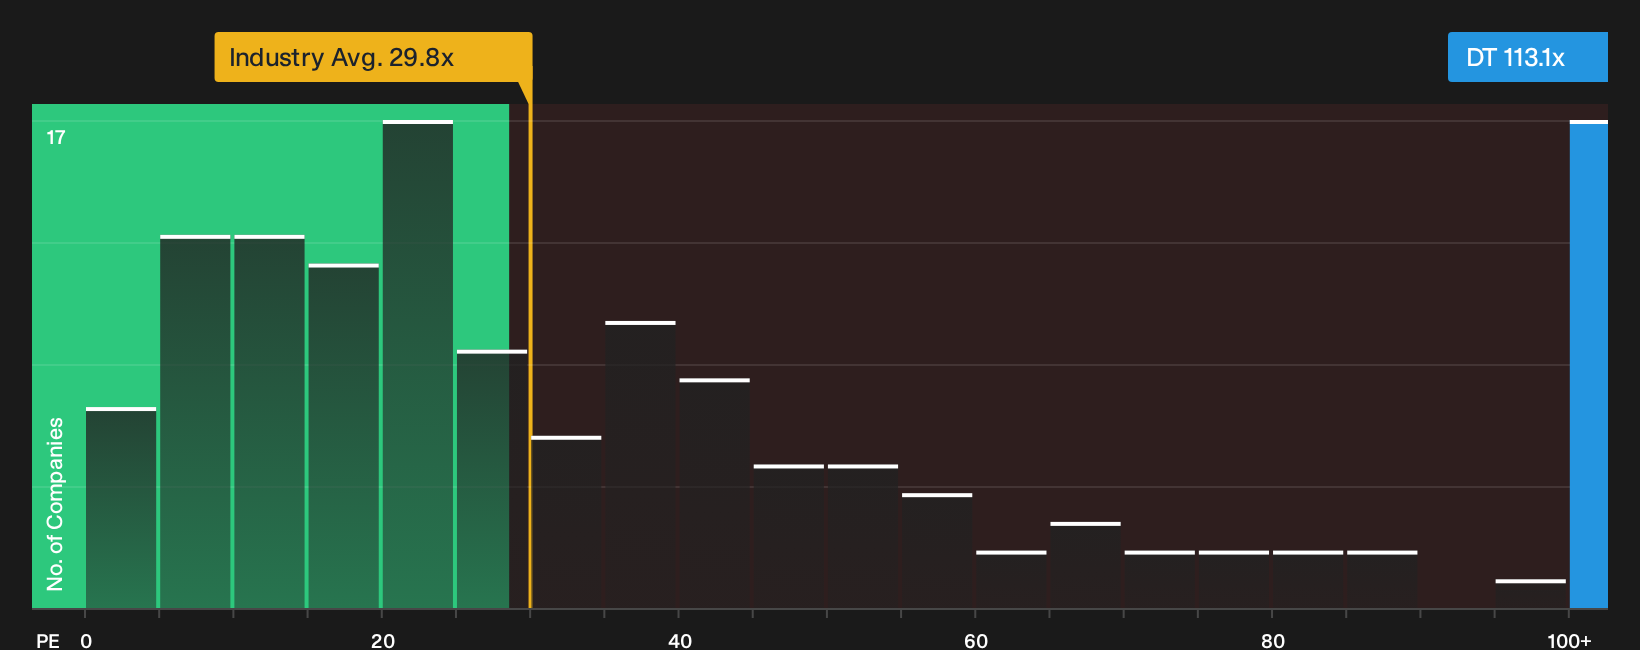The width and height of the screenshot is (1640, 650).
Task: Click the x-axis label 40
Action: [x=680, y=641]
